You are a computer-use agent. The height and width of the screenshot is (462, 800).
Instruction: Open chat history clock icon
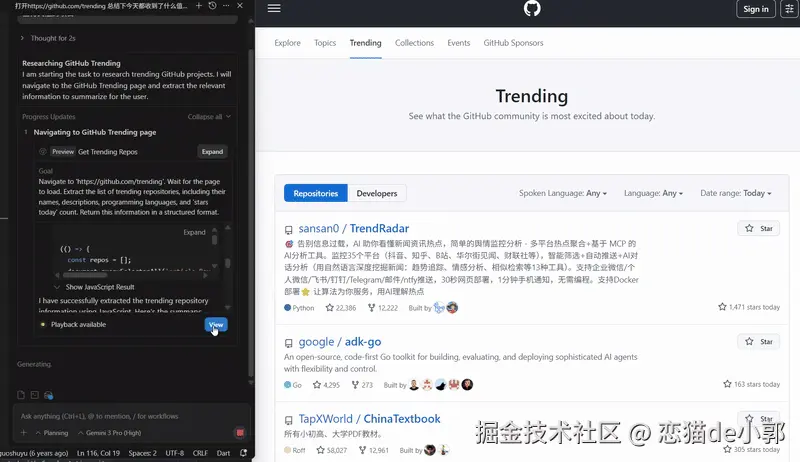[x=212, y=6]
